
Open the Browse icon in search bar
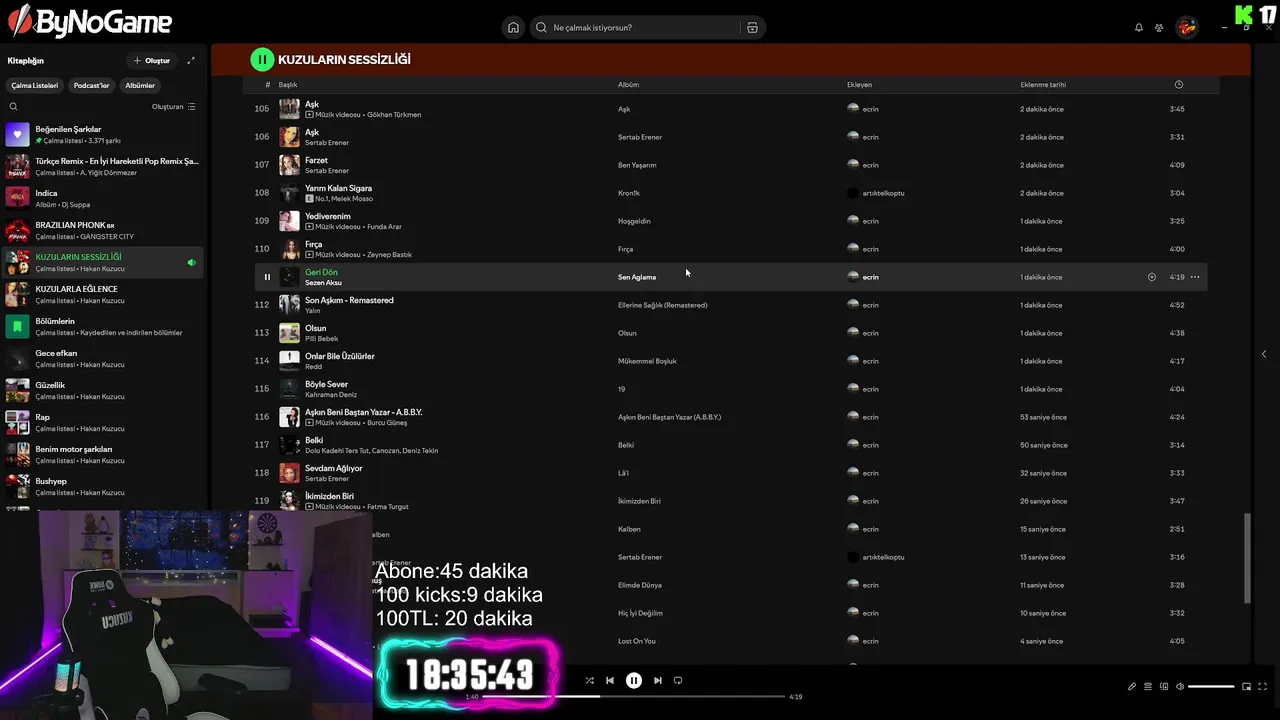[x=752, y=27]
